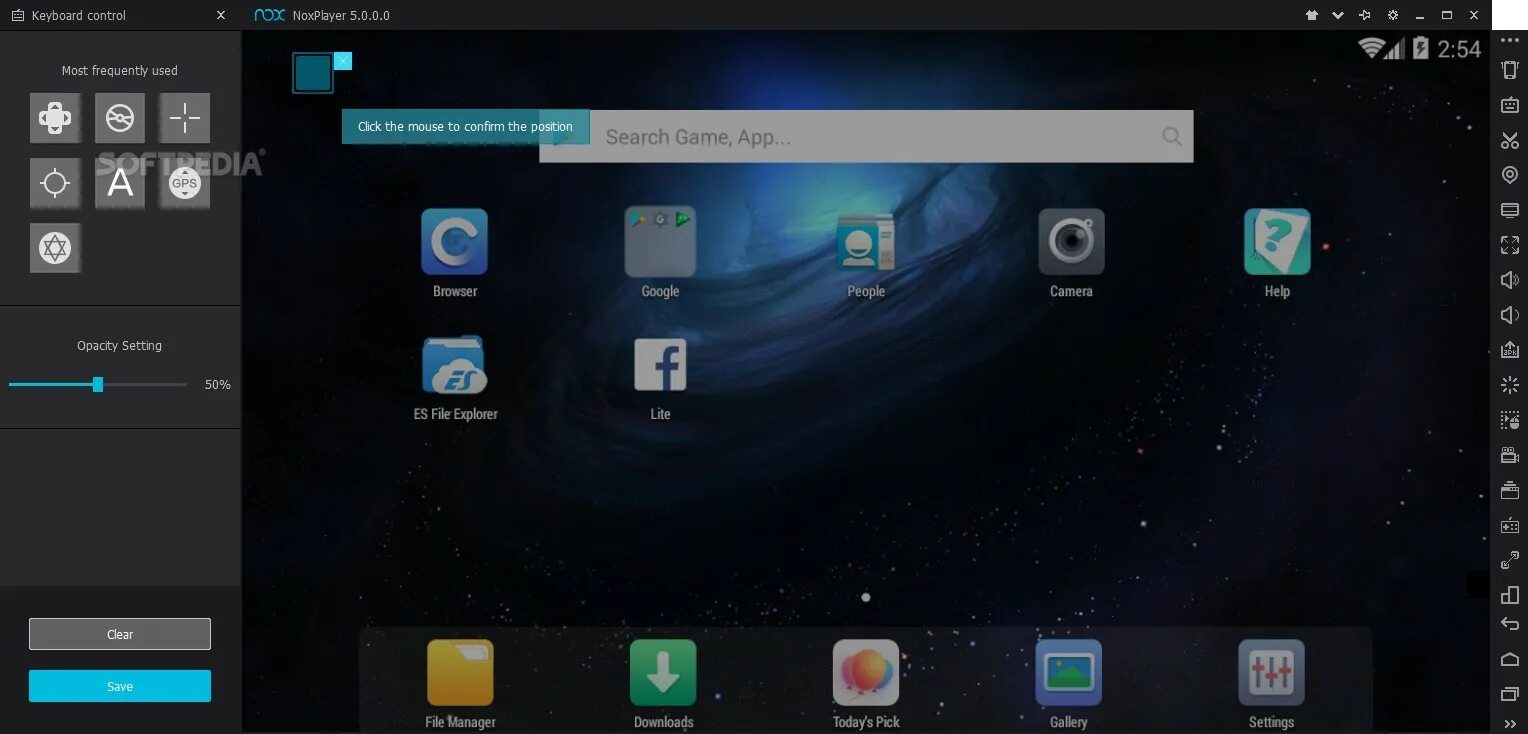
Task: Open the recent apps button
Action: click(x=1510, y=694)
